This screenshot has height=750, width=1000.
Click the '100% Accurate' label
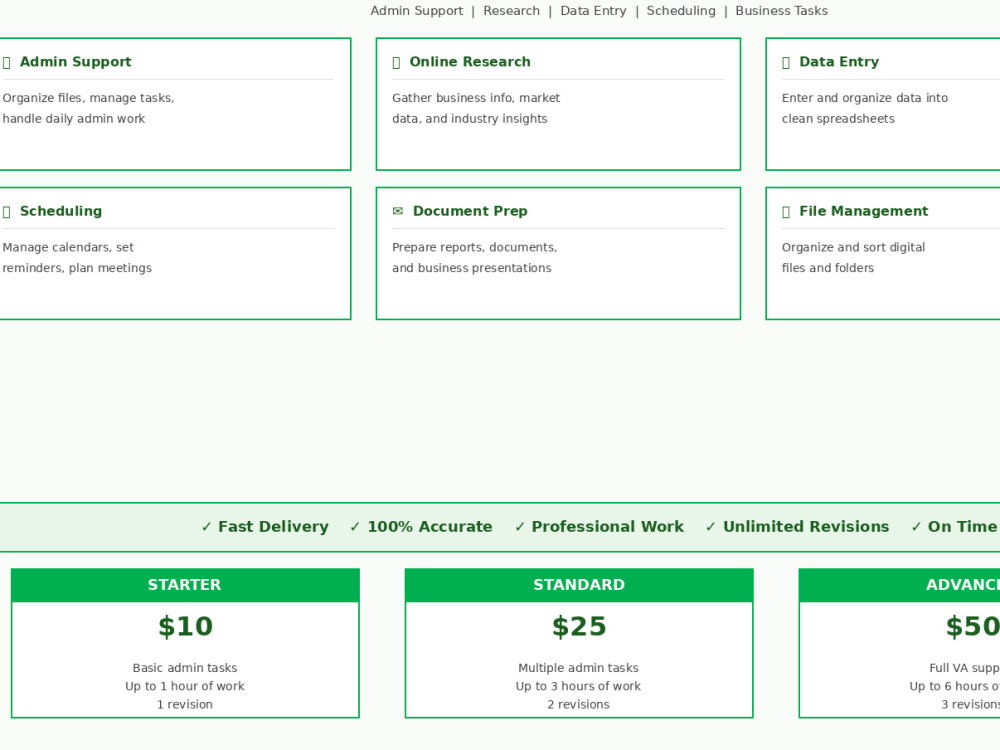(430, 527)
